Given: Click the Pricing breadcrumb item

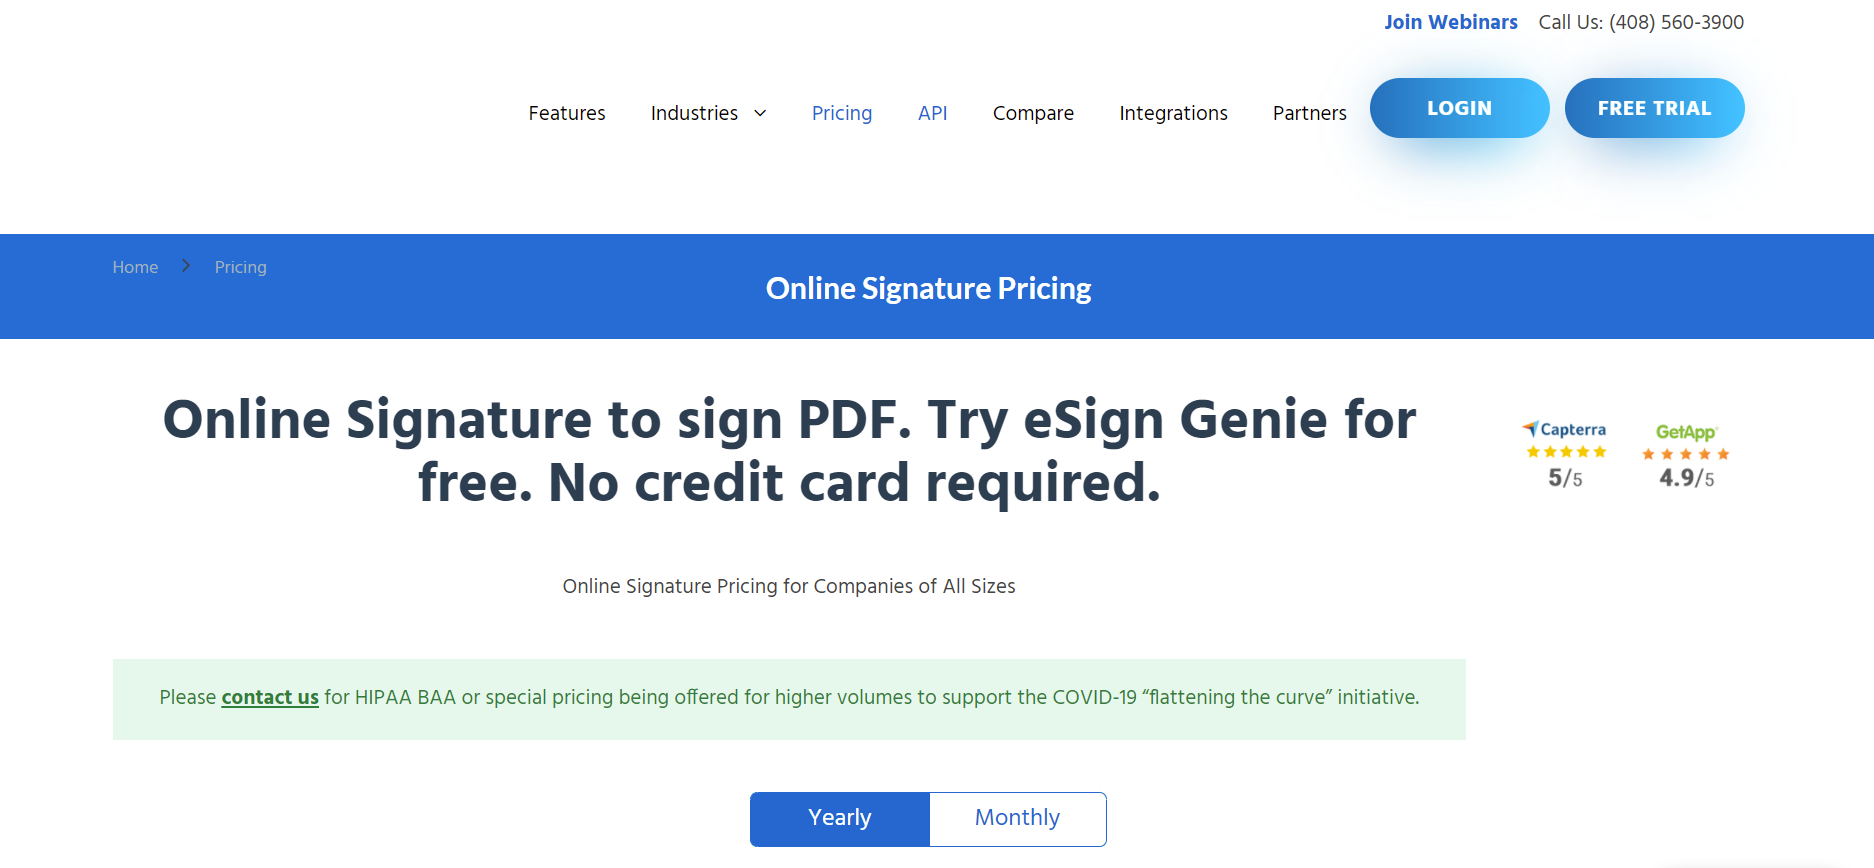Looking at the screenshot, I should click(240, 266).
